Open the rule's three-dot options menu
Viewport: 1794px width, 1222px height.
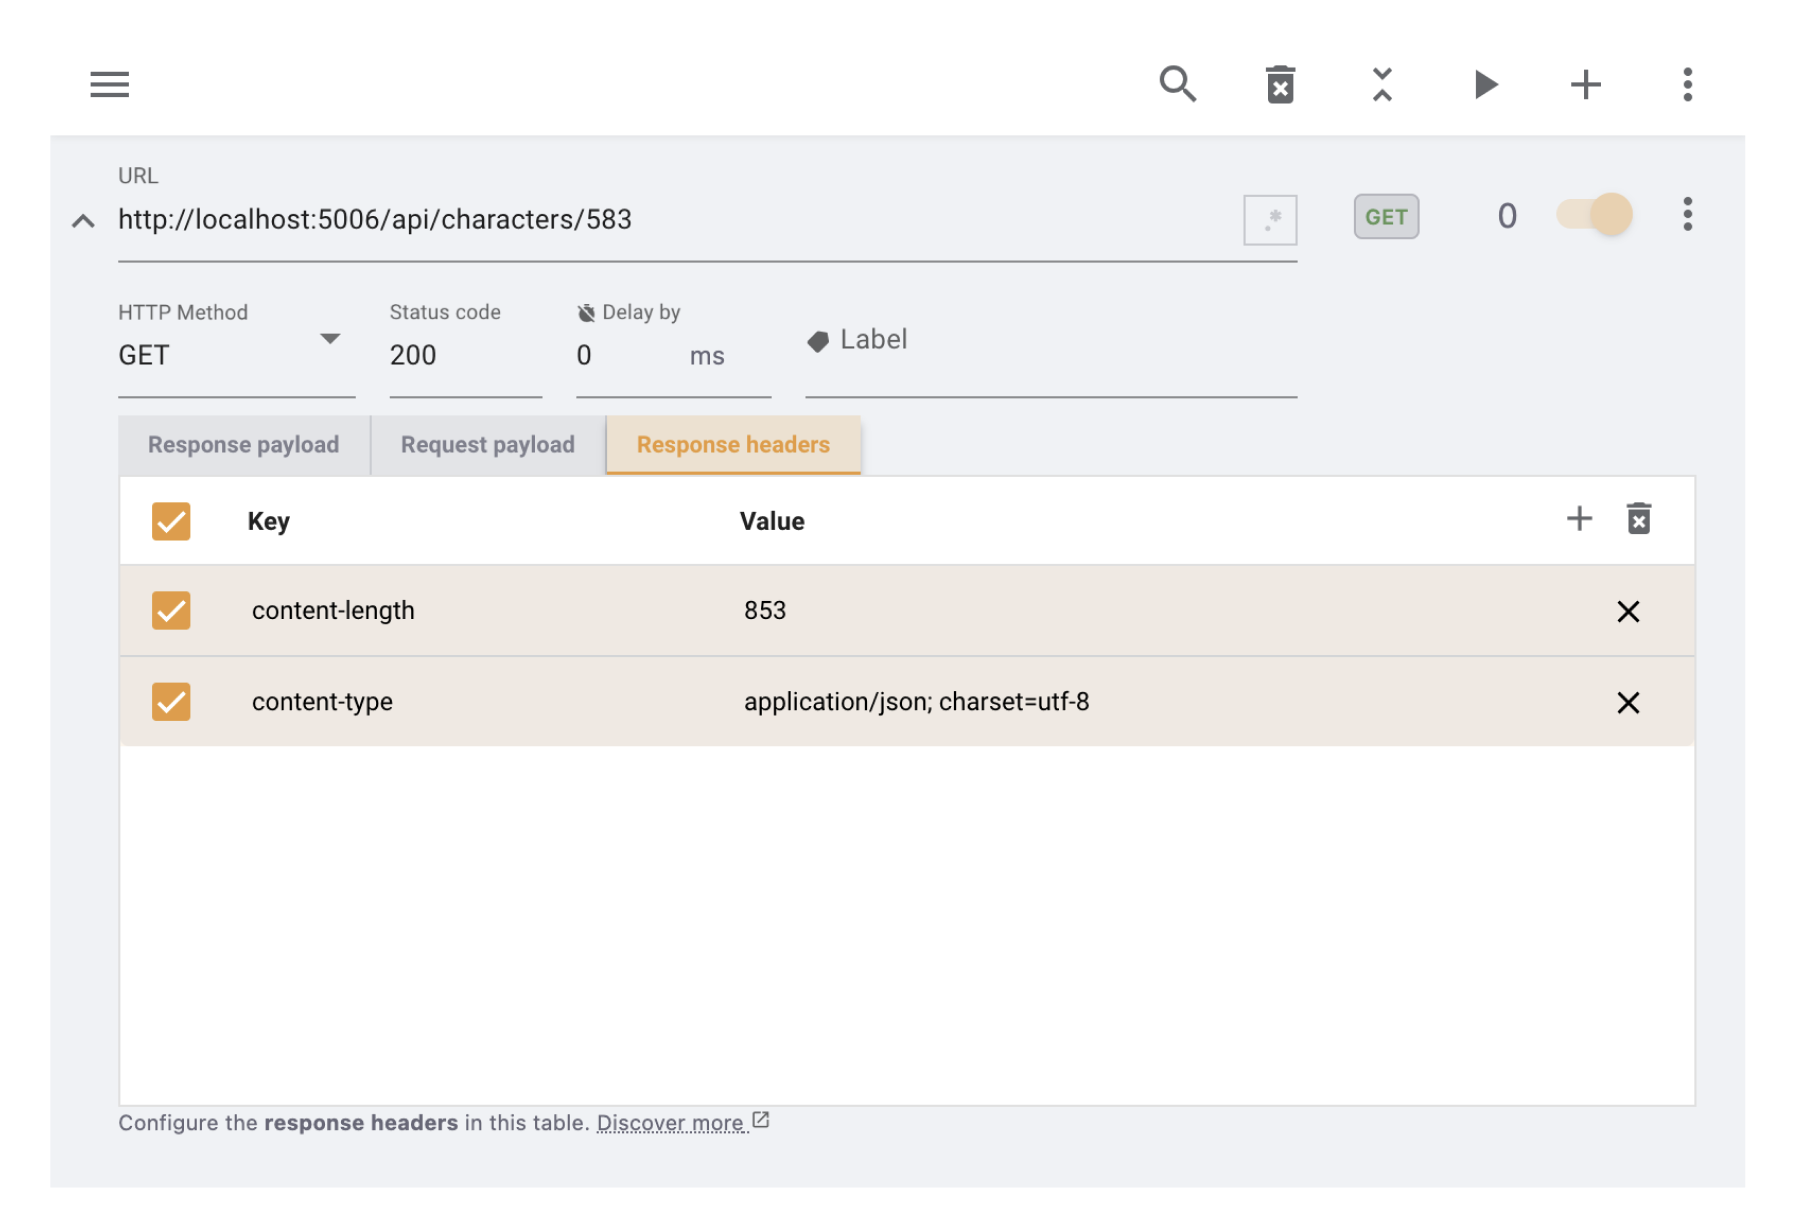point(1687,215)
